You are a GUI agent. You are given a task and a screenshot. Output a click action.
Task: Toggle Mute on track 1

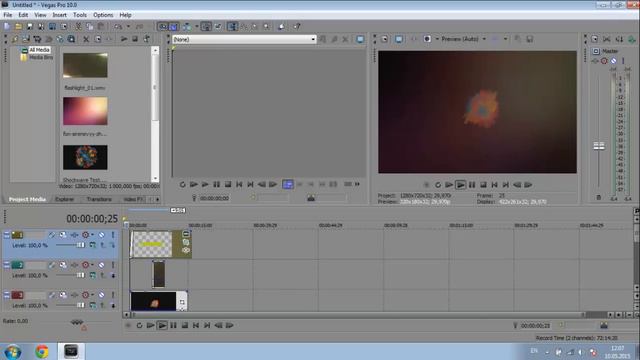click(102, 235)
